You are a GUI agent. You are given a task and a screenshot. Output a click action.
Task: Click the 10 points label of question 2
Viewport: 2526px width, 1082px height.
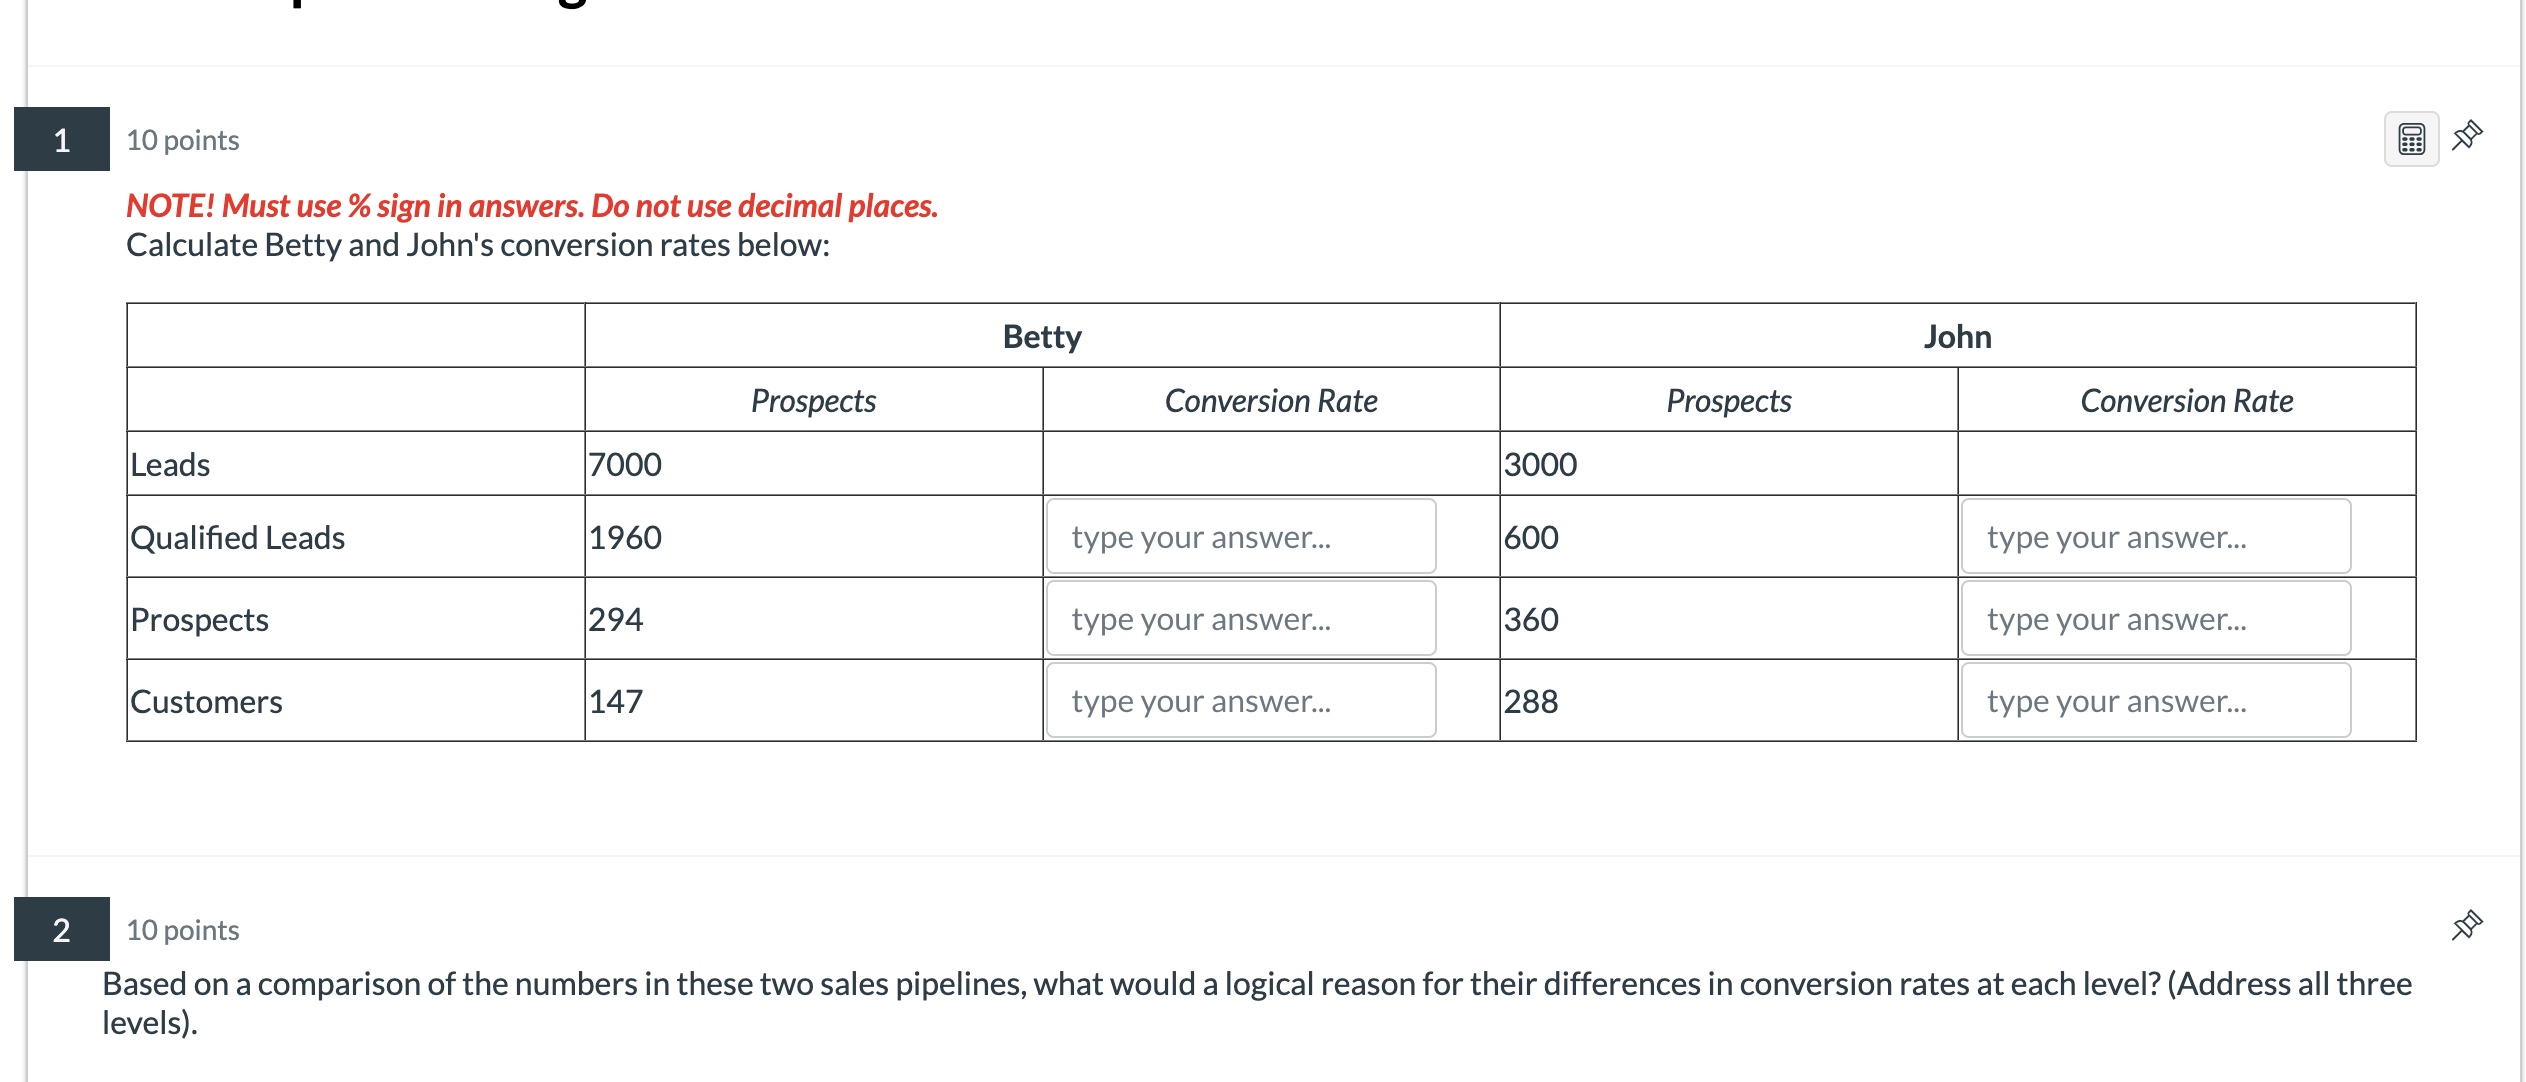[182, 929]
